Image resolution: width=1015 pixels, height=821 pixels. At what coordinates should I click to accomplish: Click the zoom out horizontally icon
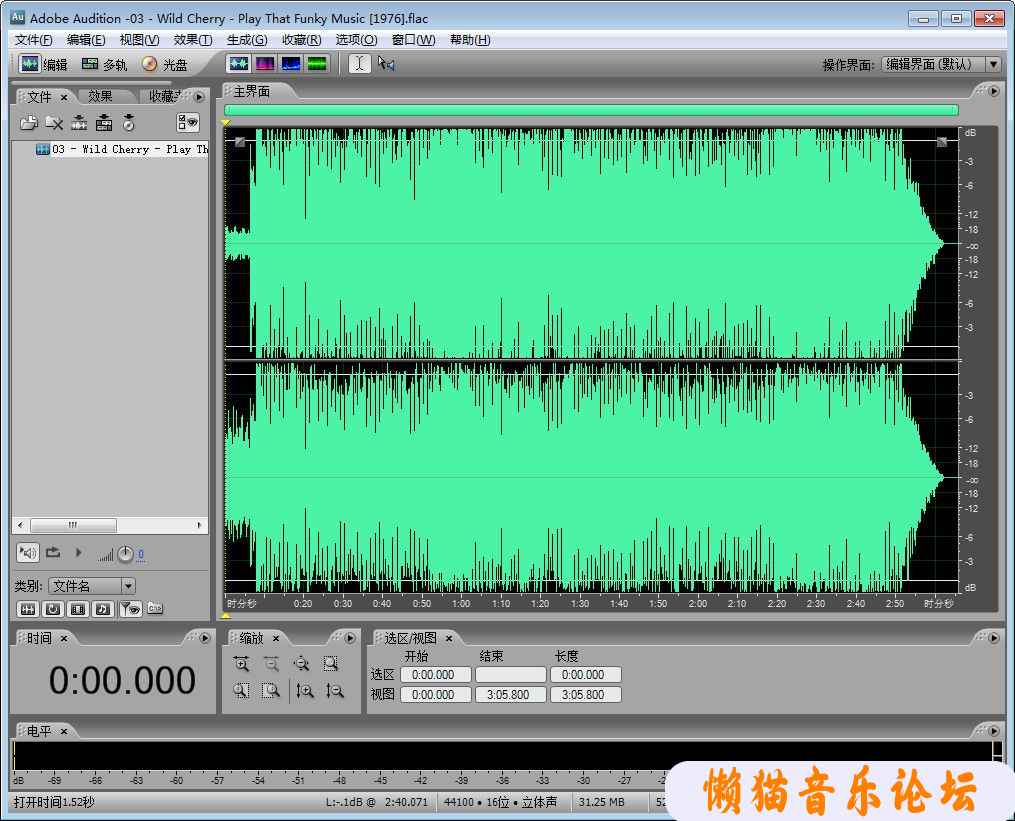coord(271,664)
